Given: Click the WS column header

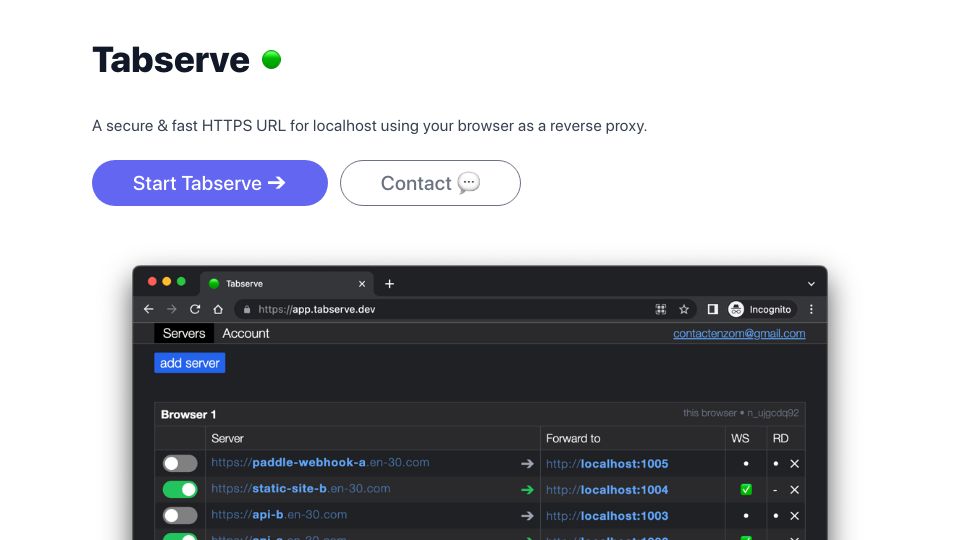Looking at the screenshot, I should (x=740, y=438).
